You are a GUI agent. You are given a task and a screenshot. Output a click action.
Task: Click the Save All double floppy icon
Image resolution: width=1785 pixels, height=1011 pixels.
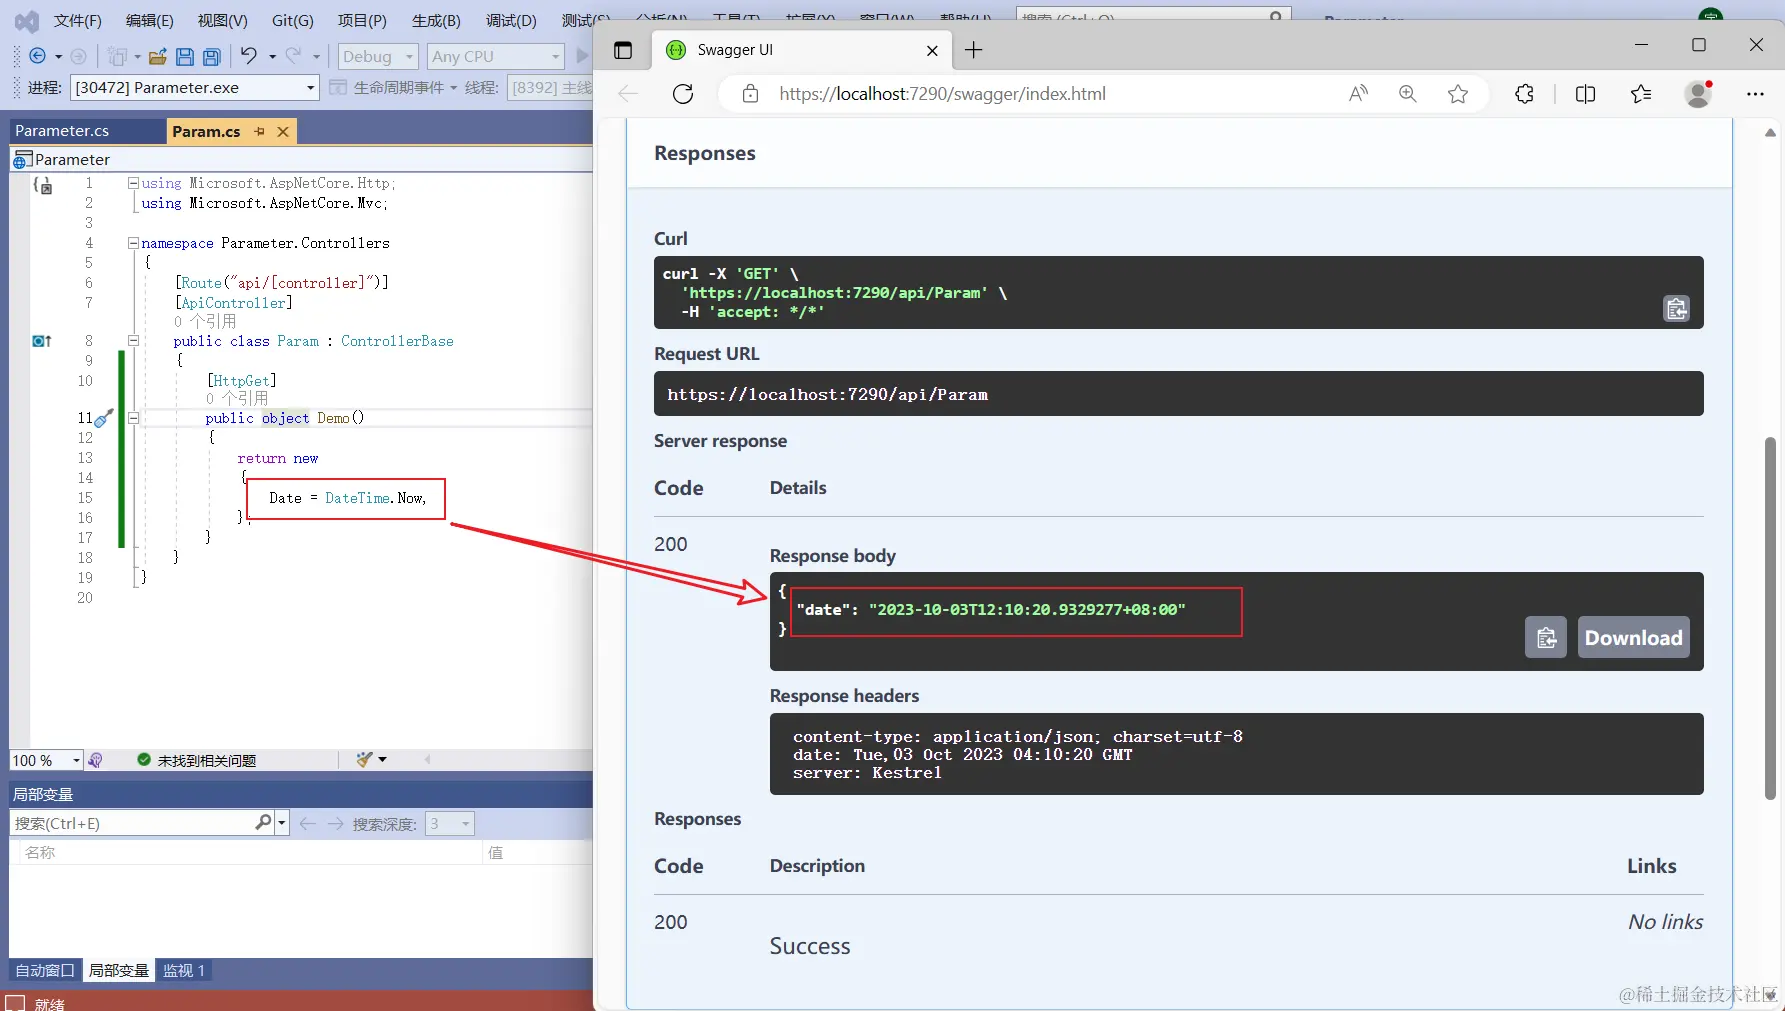click(212, 57)
